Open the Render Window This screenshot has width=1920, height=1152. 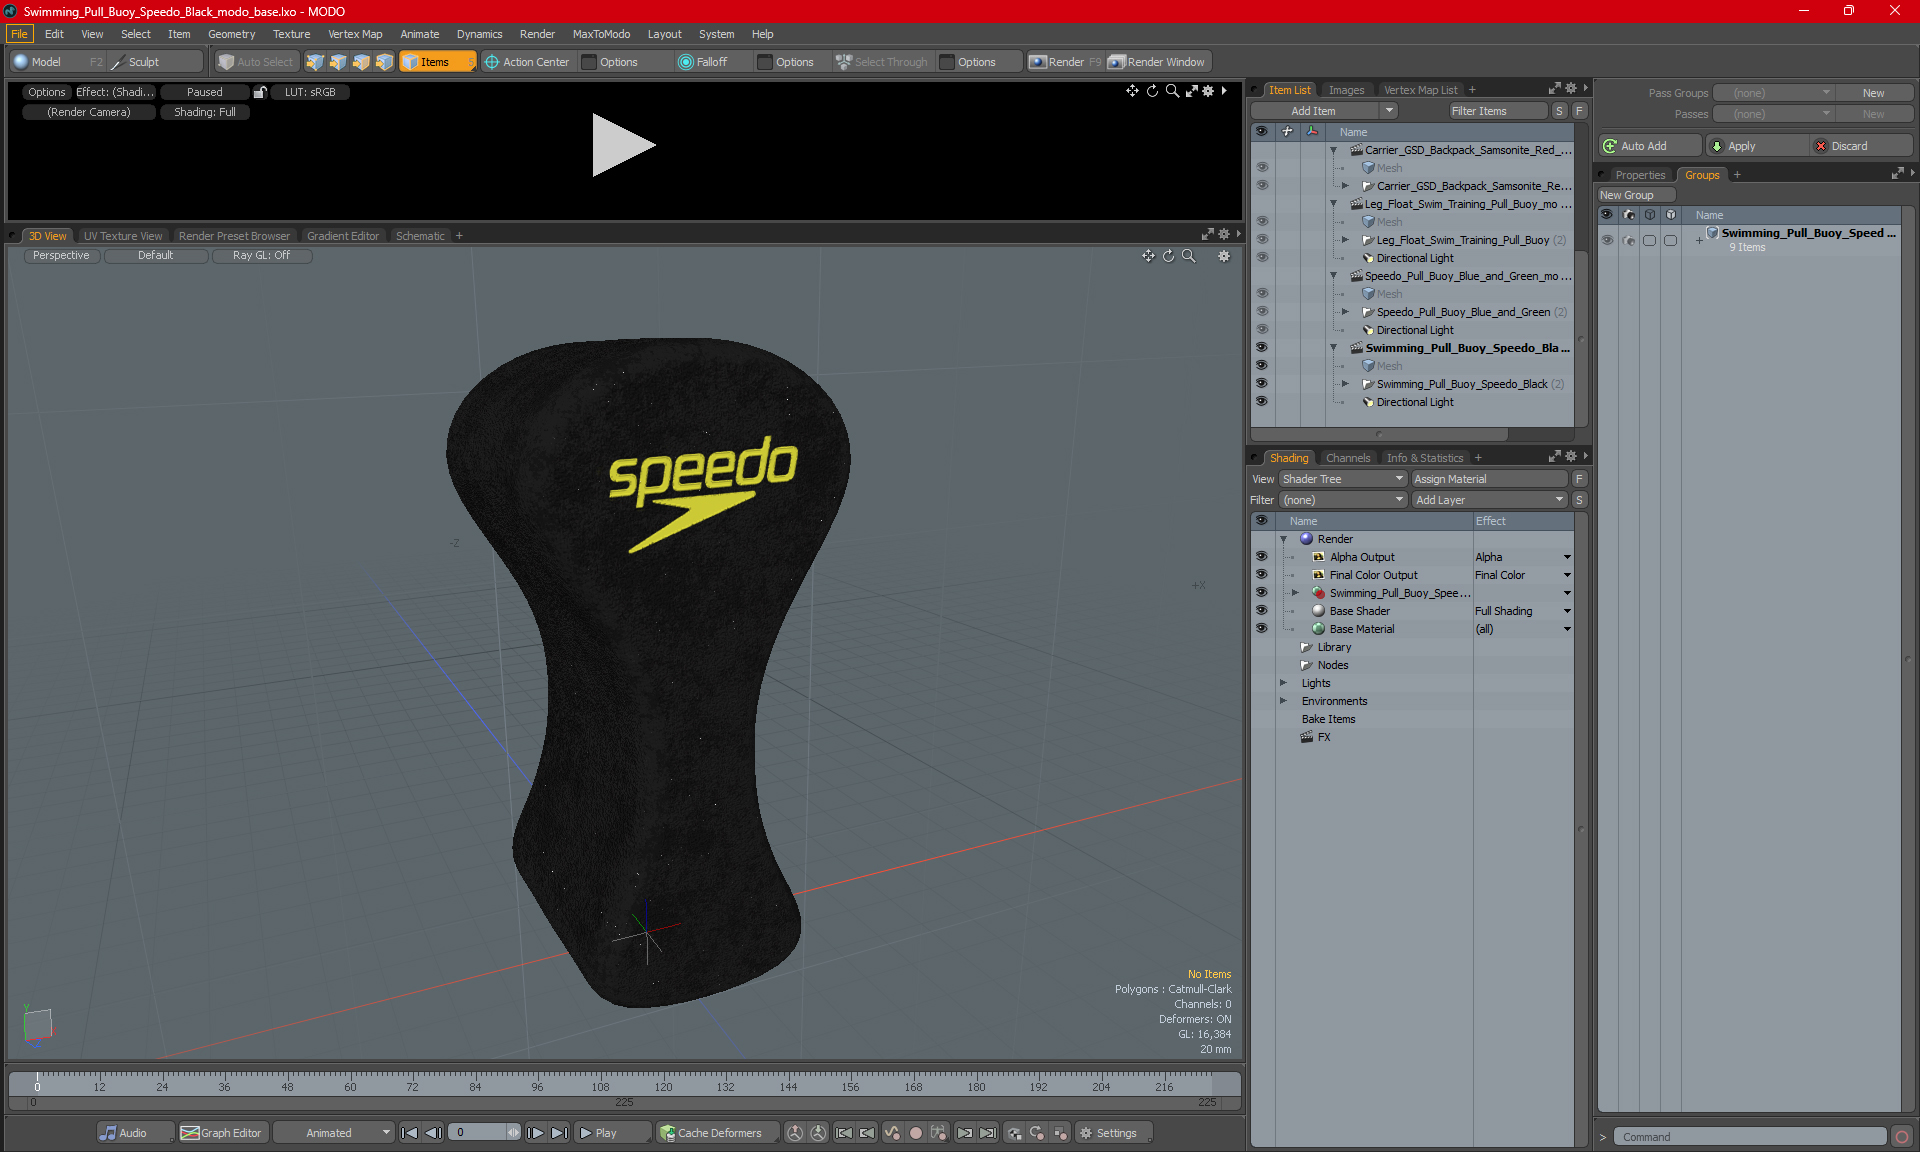pyautogui.click(x=1158, y=62)
